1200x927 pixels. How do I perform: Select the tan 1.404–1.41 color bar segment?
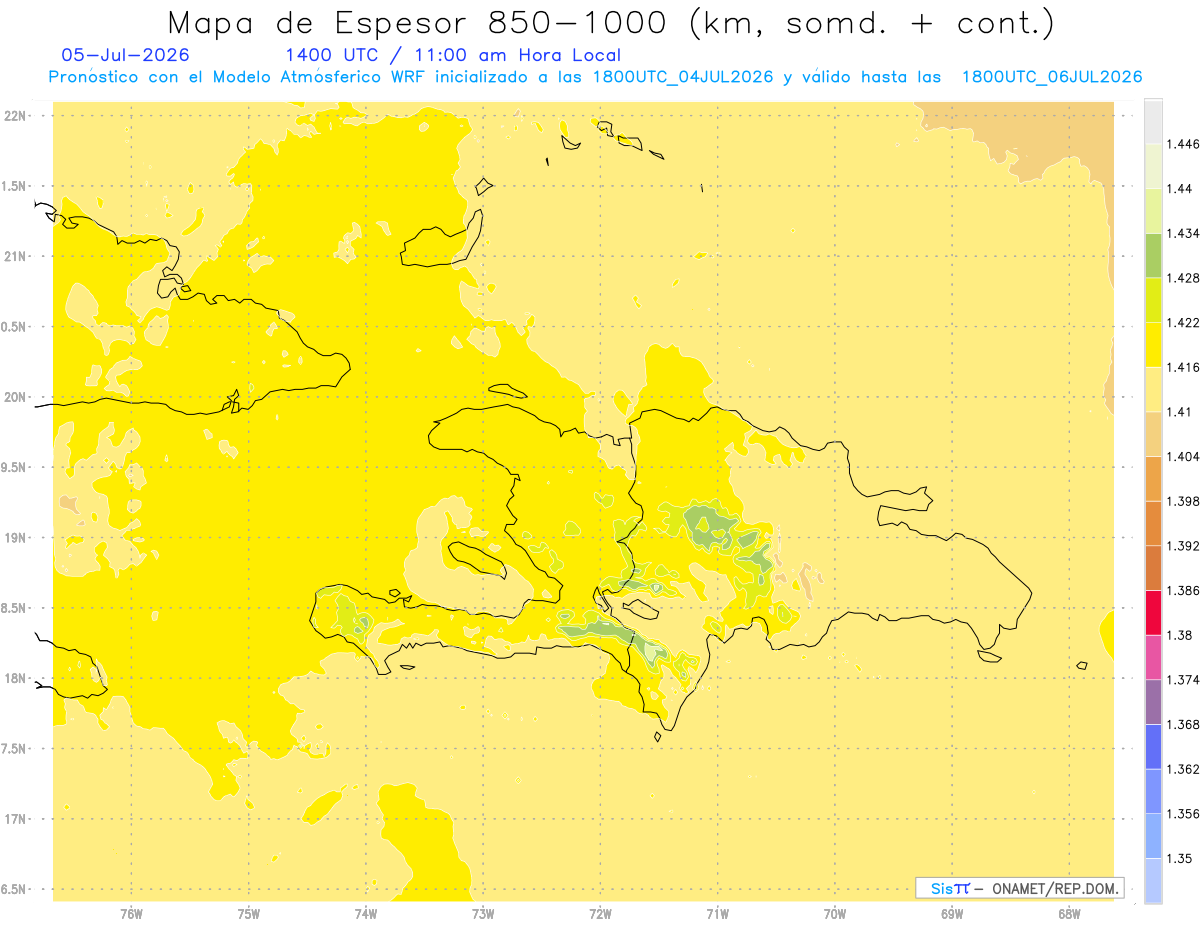1153,434
